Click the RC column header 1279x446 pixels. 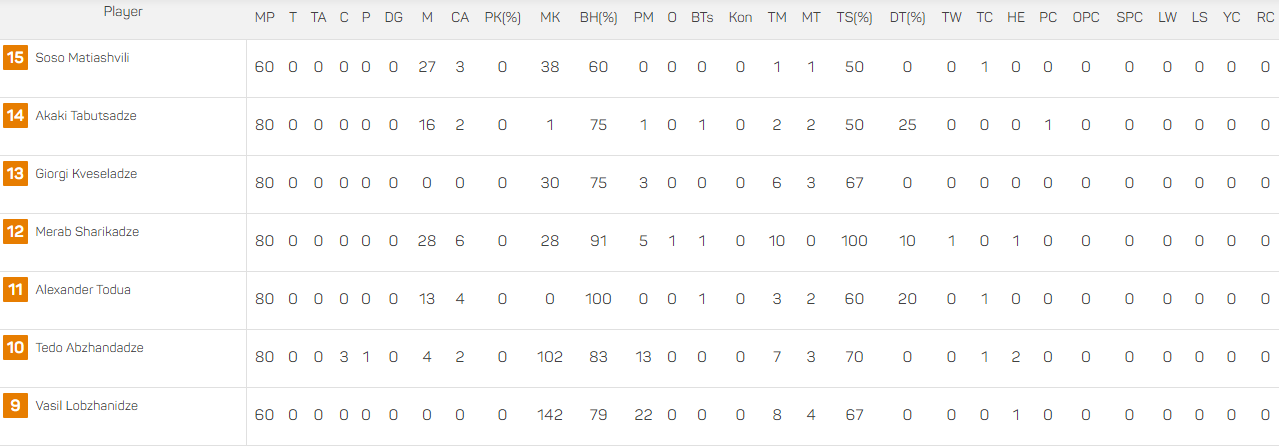1265,18
